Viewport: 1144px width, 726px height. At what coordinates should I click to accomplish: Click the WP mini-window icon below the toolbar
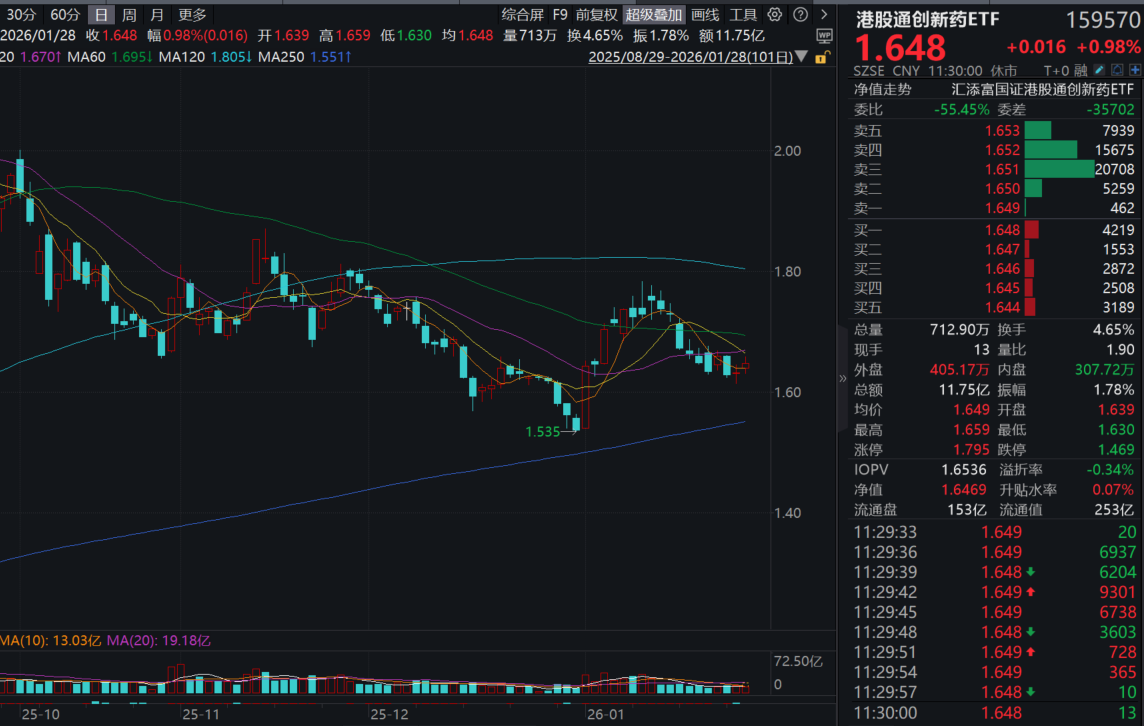(x=824, y=36)
